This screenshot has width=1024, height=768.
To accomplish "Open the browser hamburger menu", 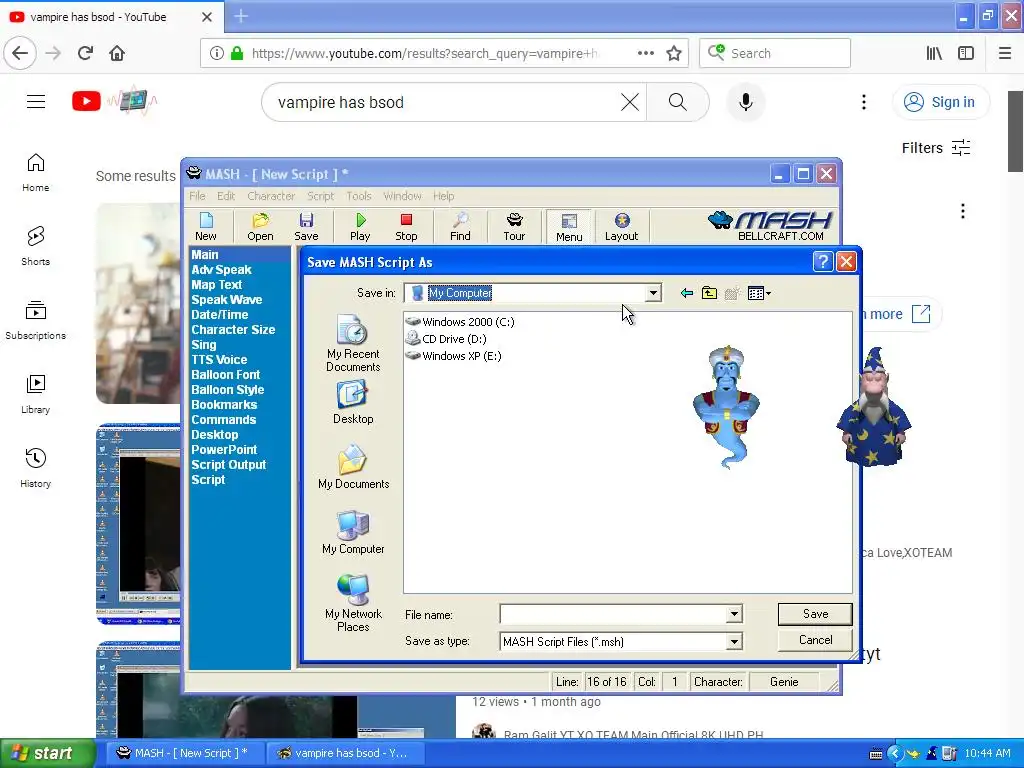I will pos(1005,53).
